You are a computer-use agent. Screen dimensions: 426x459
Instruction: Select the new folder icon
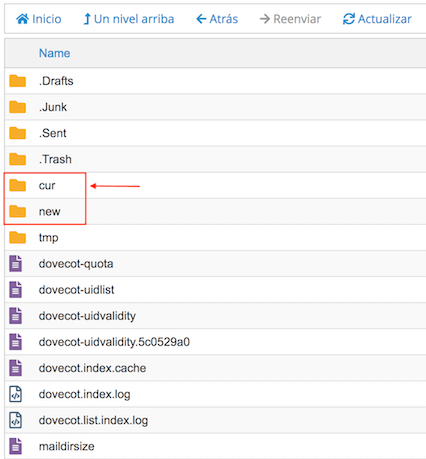(x=18, y=211)
